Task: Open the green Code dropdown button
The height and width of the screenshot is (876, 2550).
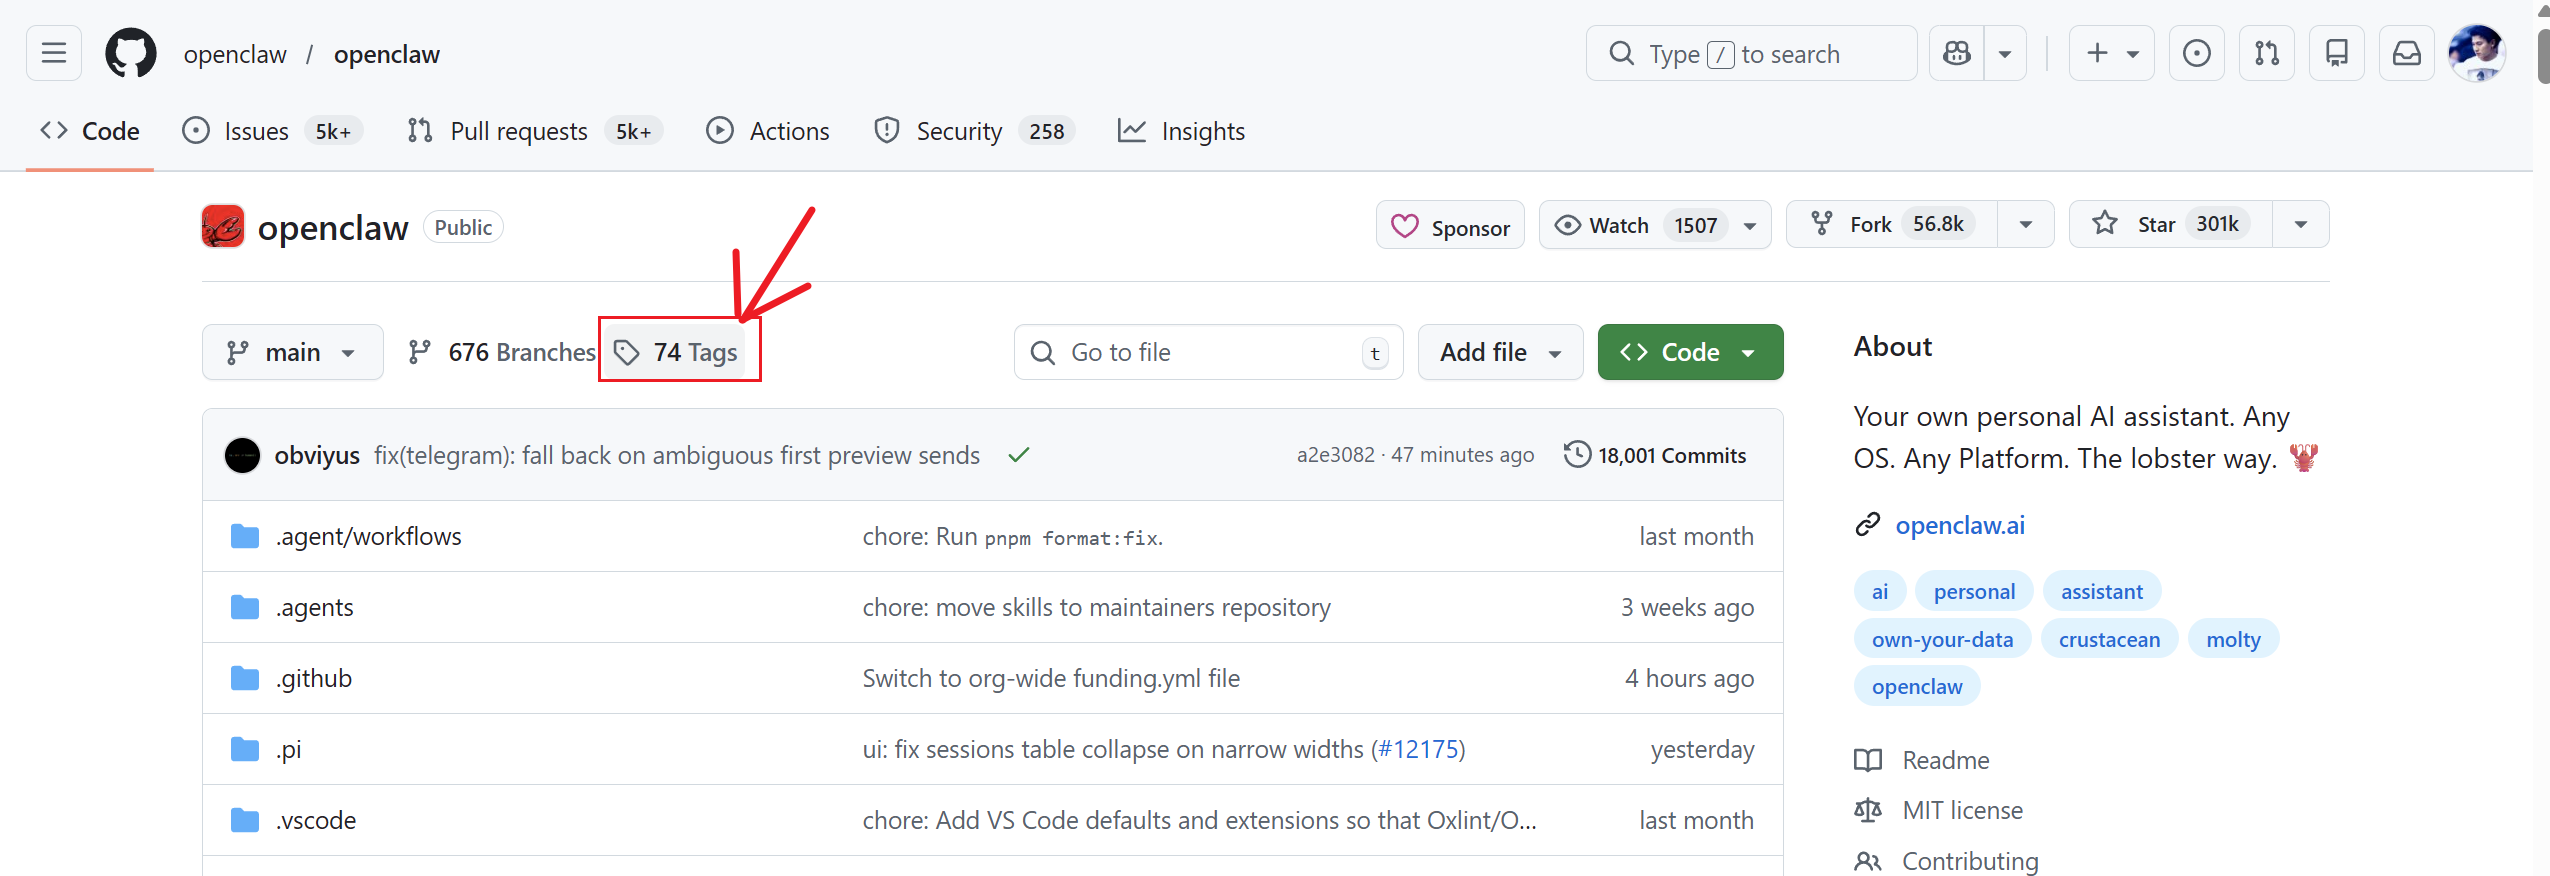Action: (x=1690, y=352)
